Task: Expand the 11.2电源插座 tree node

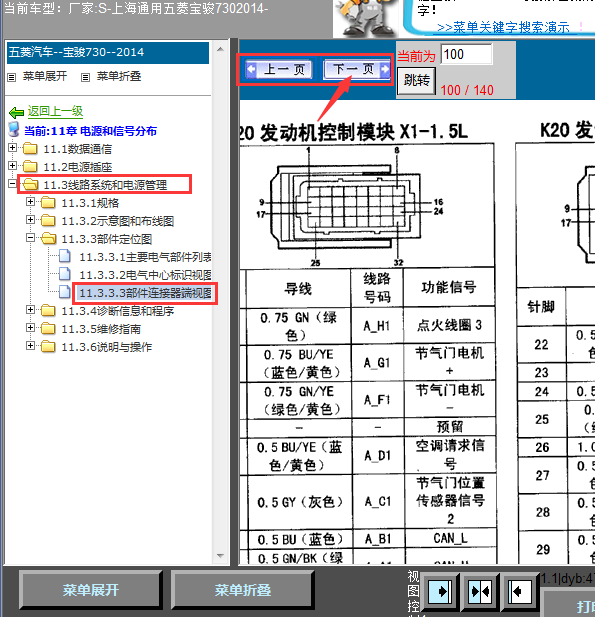Action: (x=12, y=166)
